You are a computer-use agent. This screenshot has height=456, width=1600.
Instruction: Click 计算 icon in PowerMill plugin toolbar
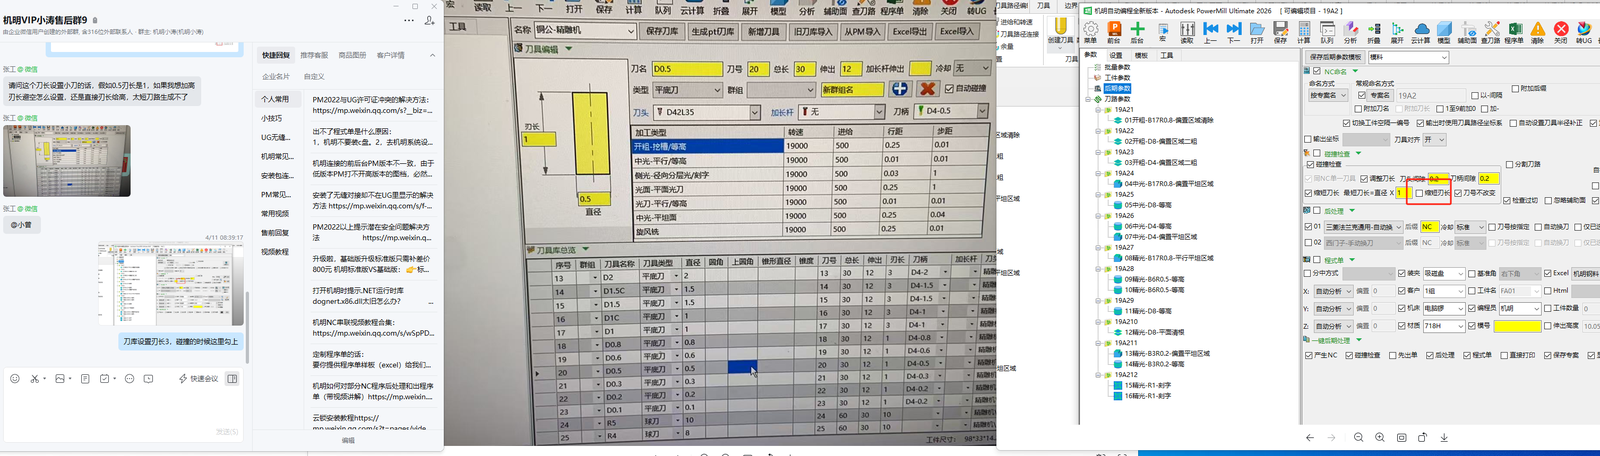(x=1304, y=32)
